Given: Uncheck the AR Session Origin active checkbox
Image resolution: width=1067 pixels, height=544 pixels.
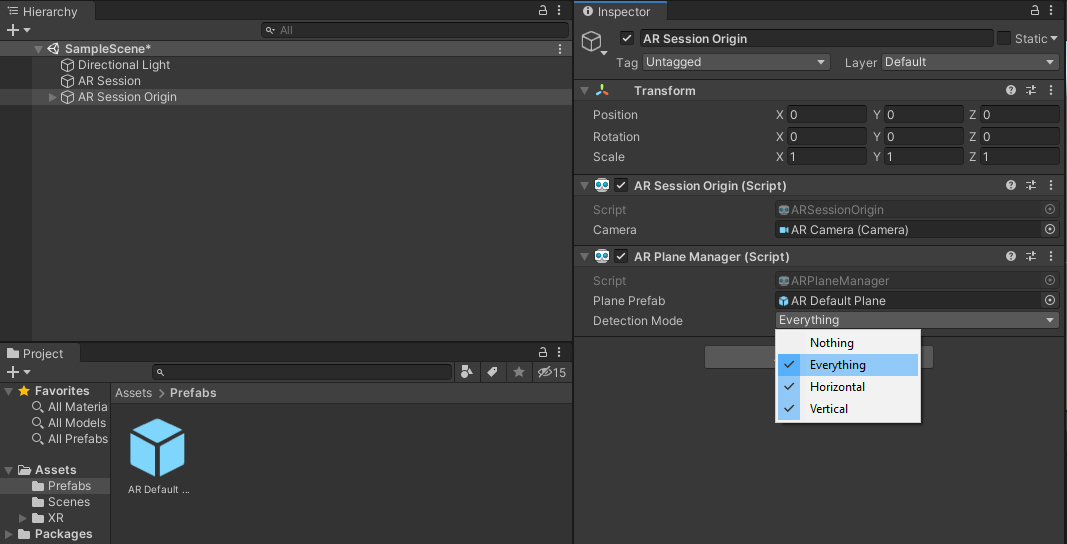Looking at the screenshot, I should coord(627,39).
